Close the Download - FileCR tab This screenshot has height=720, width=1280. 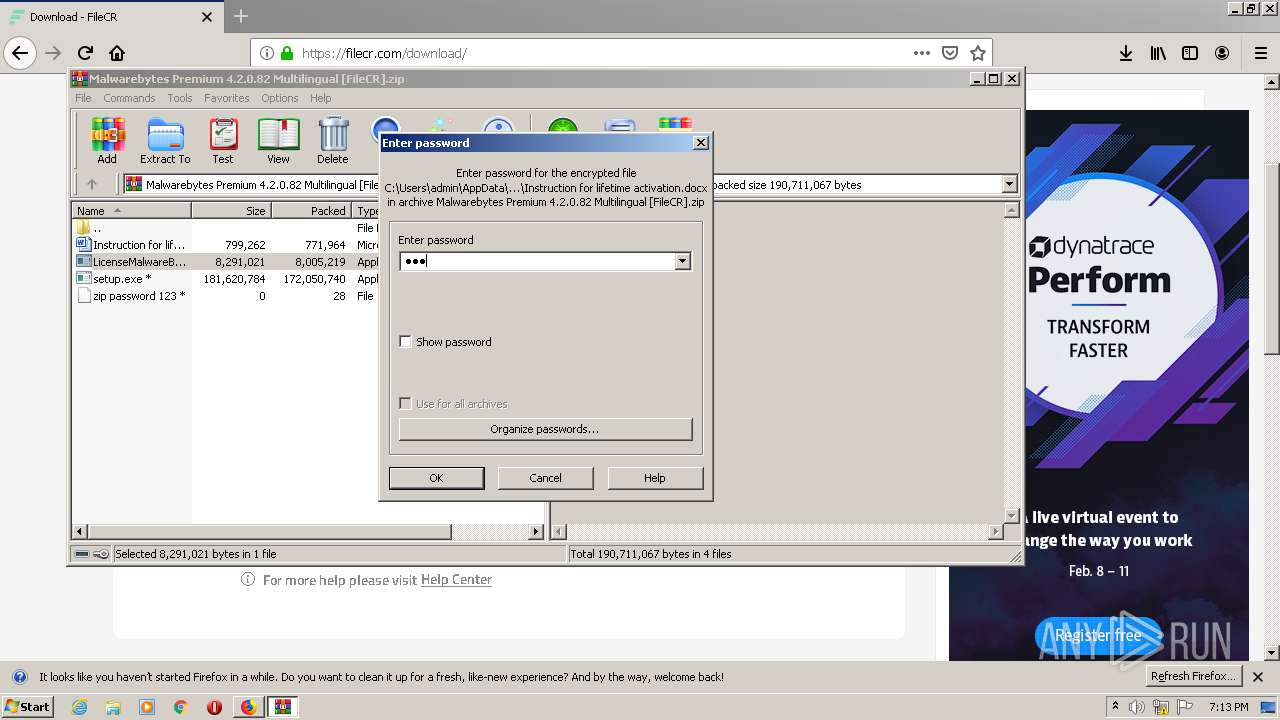(x=207, y=17)
